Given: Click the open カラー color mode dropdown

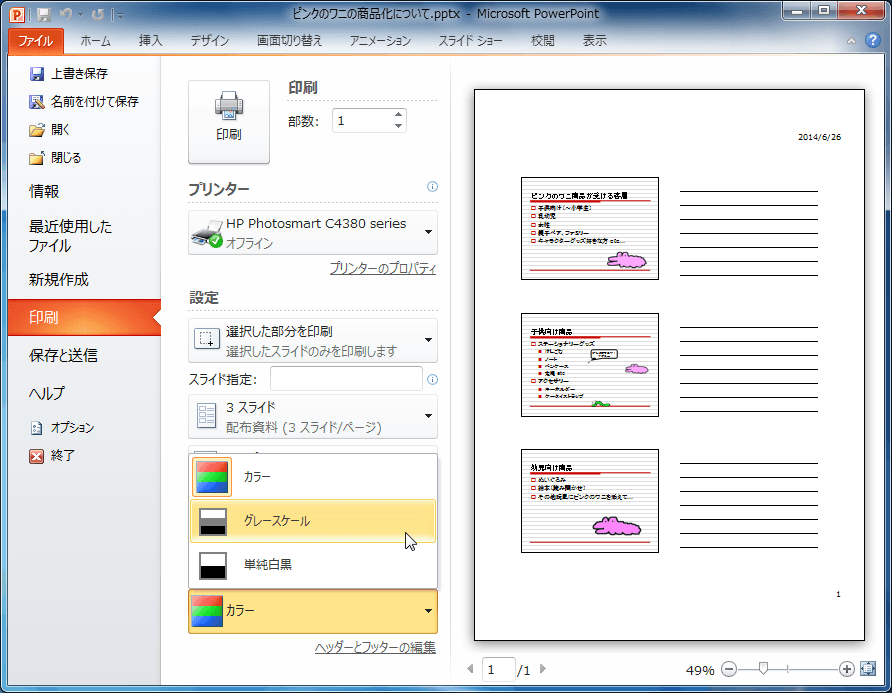Looking at the screenshot, I should 313,611.
